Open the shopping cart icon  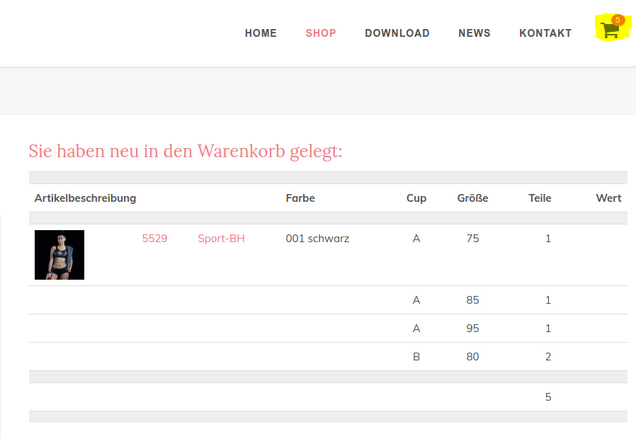pyautogui.click(x=609, y=30)
